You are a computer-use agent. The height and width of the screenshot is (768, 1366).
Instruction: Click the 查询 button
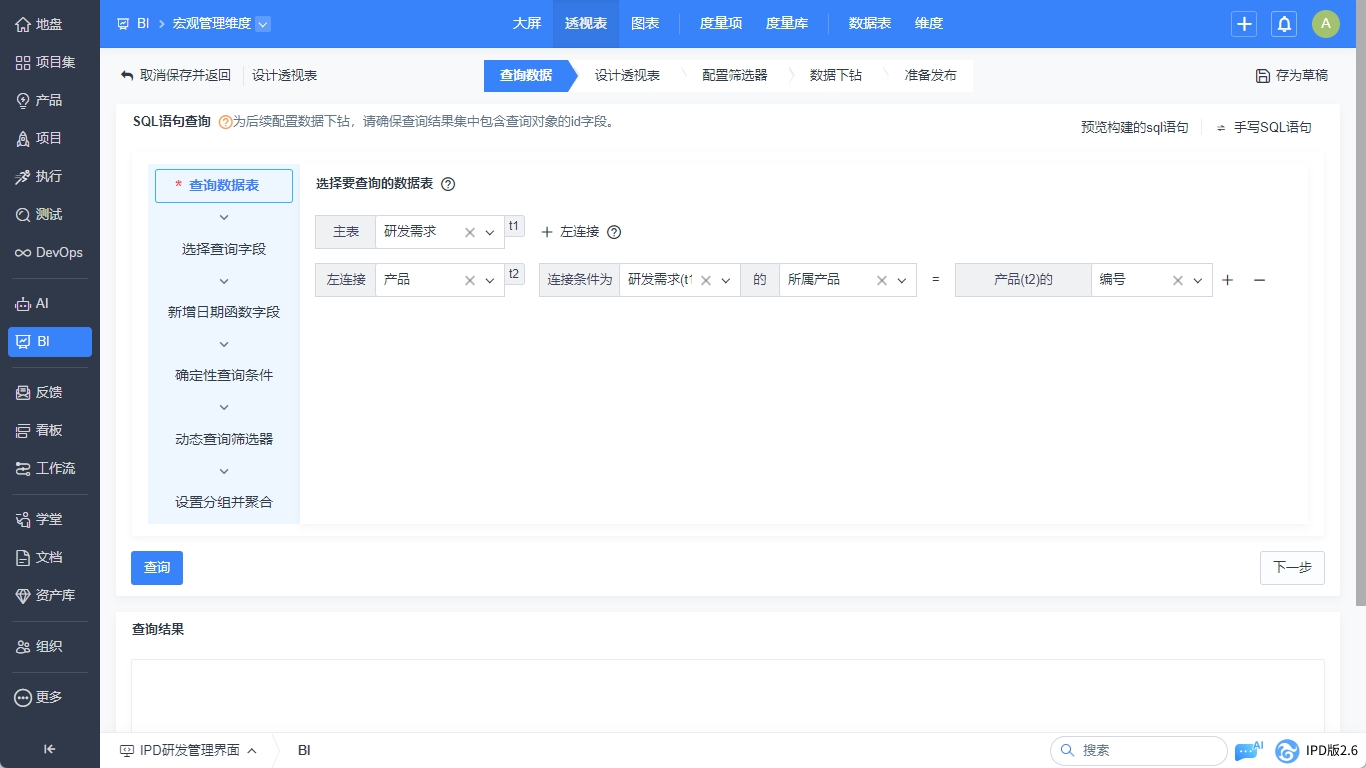157,567
